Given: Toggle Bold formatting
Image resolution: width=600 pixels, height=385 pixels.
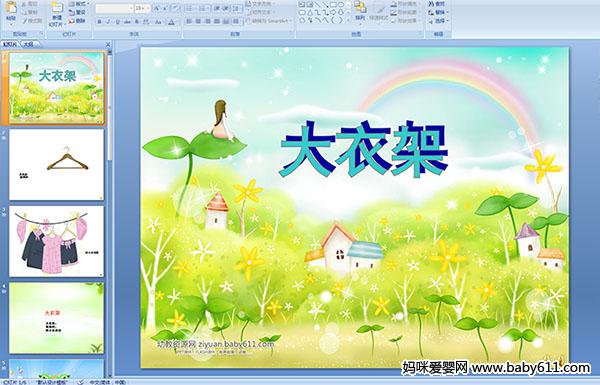Looking at the screenshot, I should click(x=99, y=22).
